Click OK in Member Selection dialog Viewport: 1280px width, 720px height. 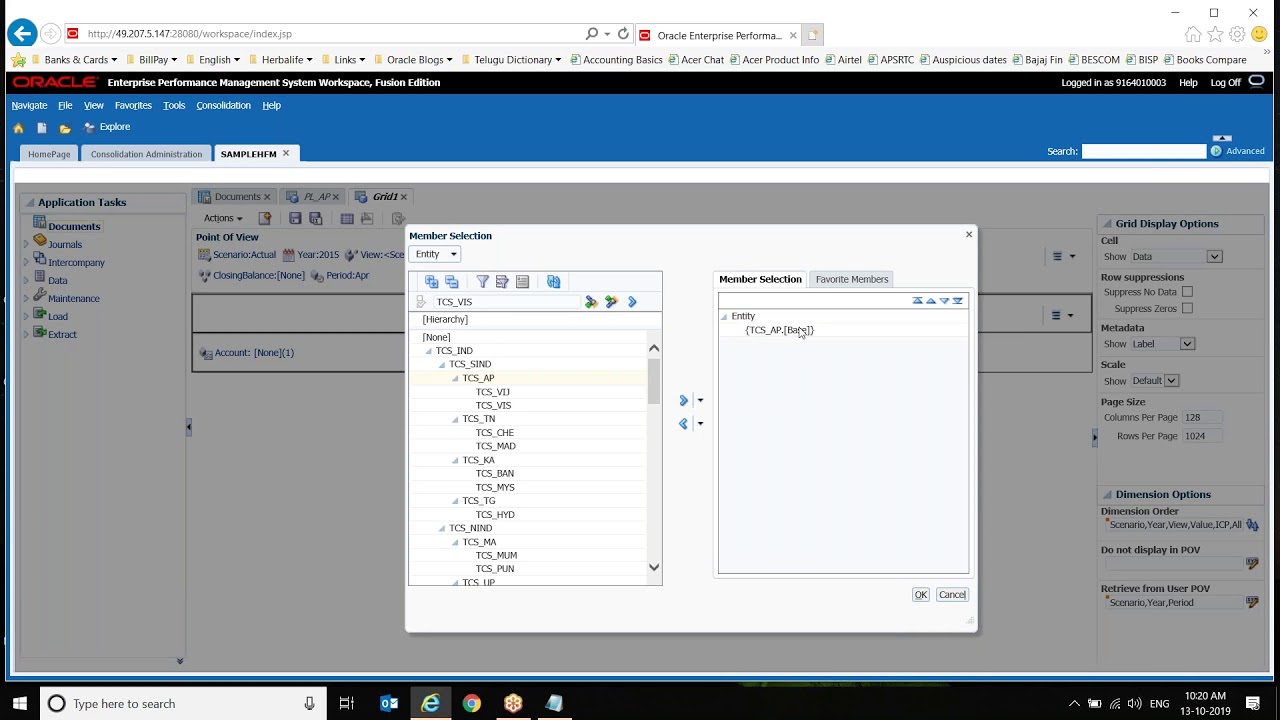tap(921, 595)
